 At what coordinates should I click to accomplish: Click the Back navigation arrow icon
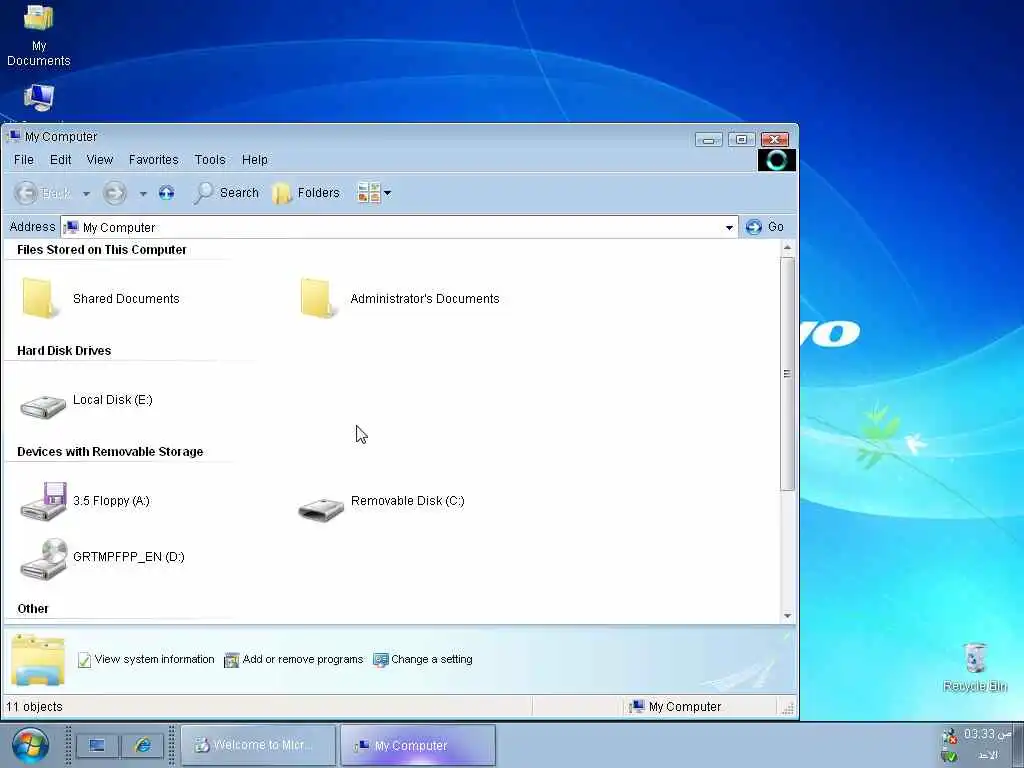pos(26,193)
